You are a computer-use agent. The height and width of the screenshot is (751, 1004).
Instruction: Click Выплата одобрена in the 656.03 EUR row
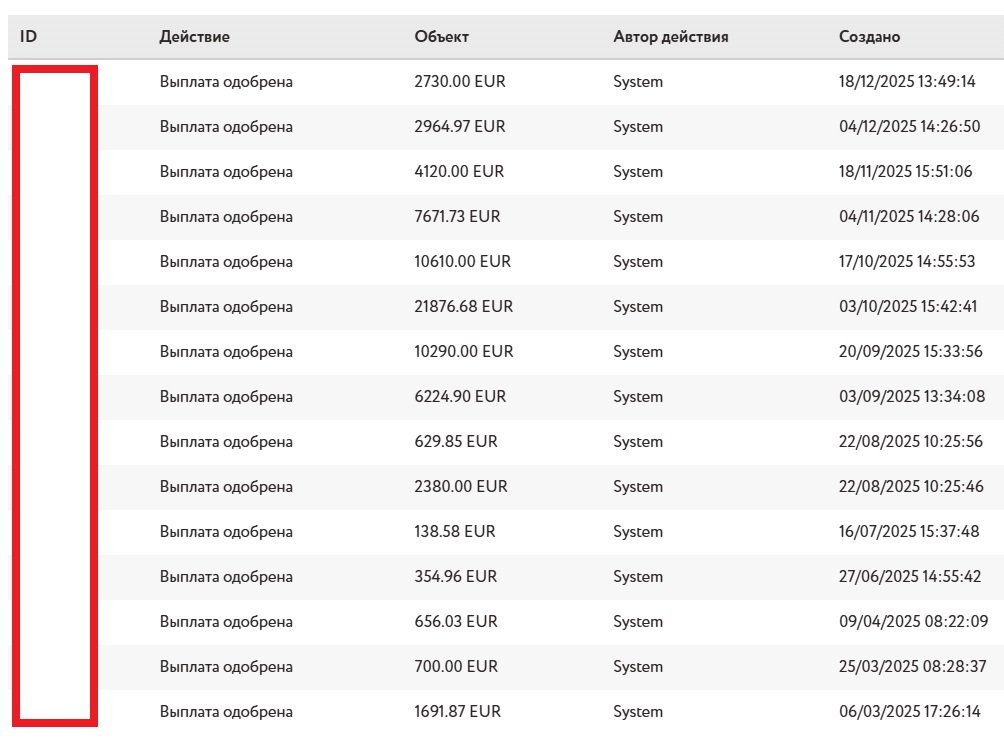click(x=226, y=622)
